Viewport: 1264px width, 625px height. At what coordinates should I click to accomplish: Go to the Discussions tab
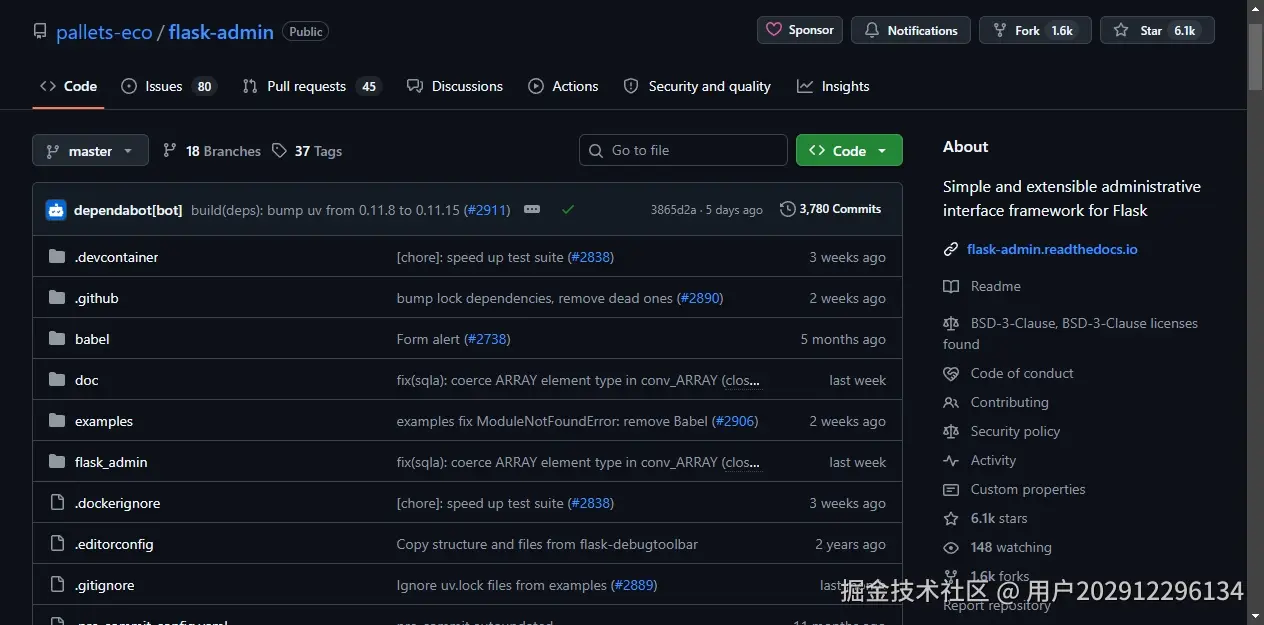tap(455, 86)
